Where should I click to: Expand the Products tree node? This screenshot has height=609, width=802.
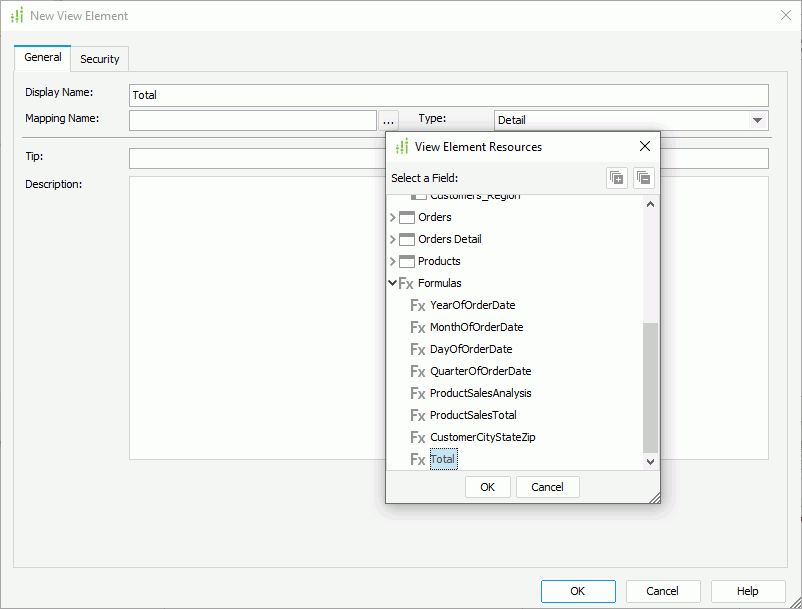[x=393, y=260]
